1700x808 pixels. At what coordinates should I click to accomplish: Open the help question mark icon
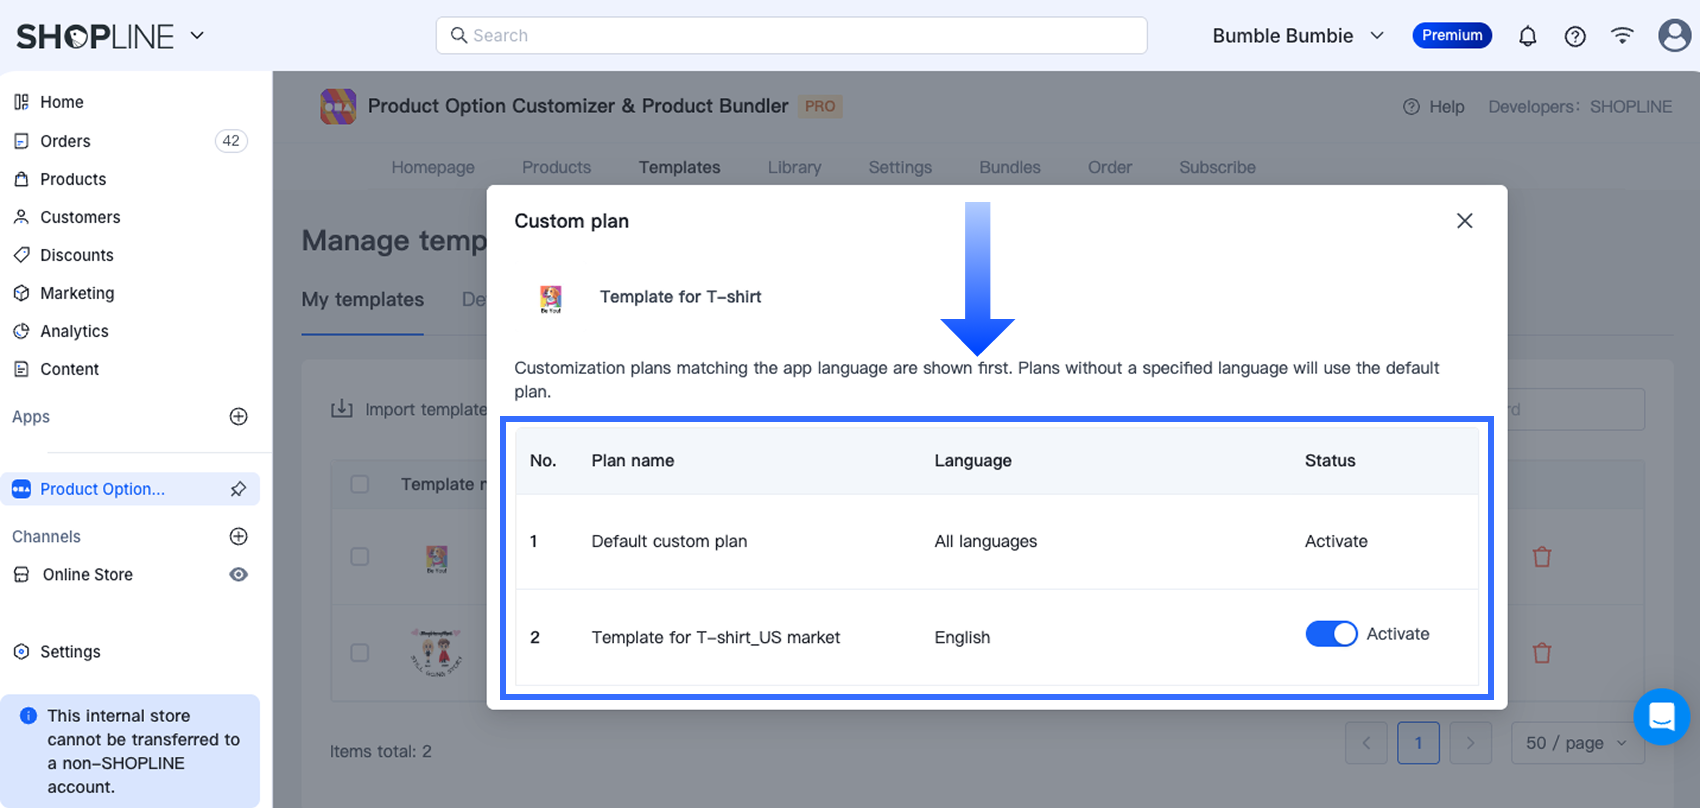(x=1575, y=37)
